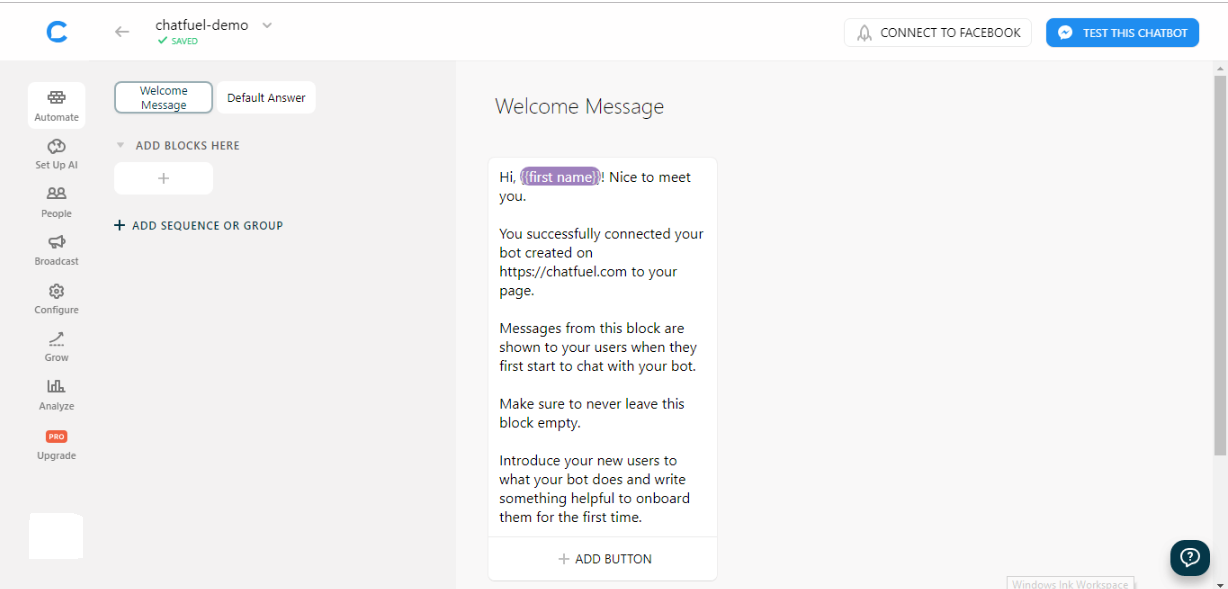Click the Chatfuel logo icon
Image resolution: width=1228 pixels, height=589 pixels.
(x=57, y=32)
